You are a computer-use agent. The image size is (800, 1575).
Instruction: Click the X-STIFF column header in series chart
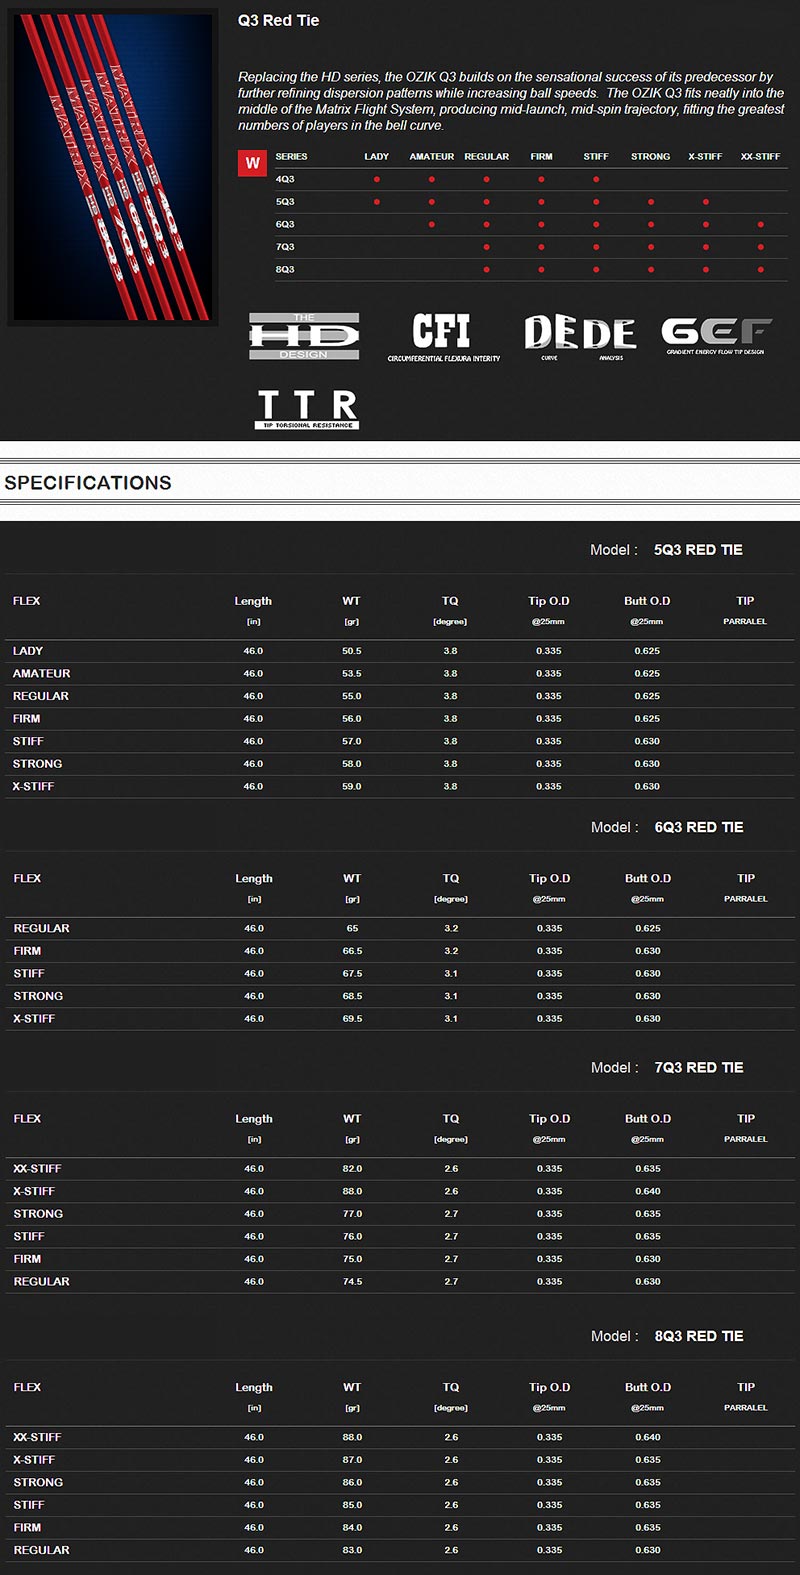tap(705, 157)
